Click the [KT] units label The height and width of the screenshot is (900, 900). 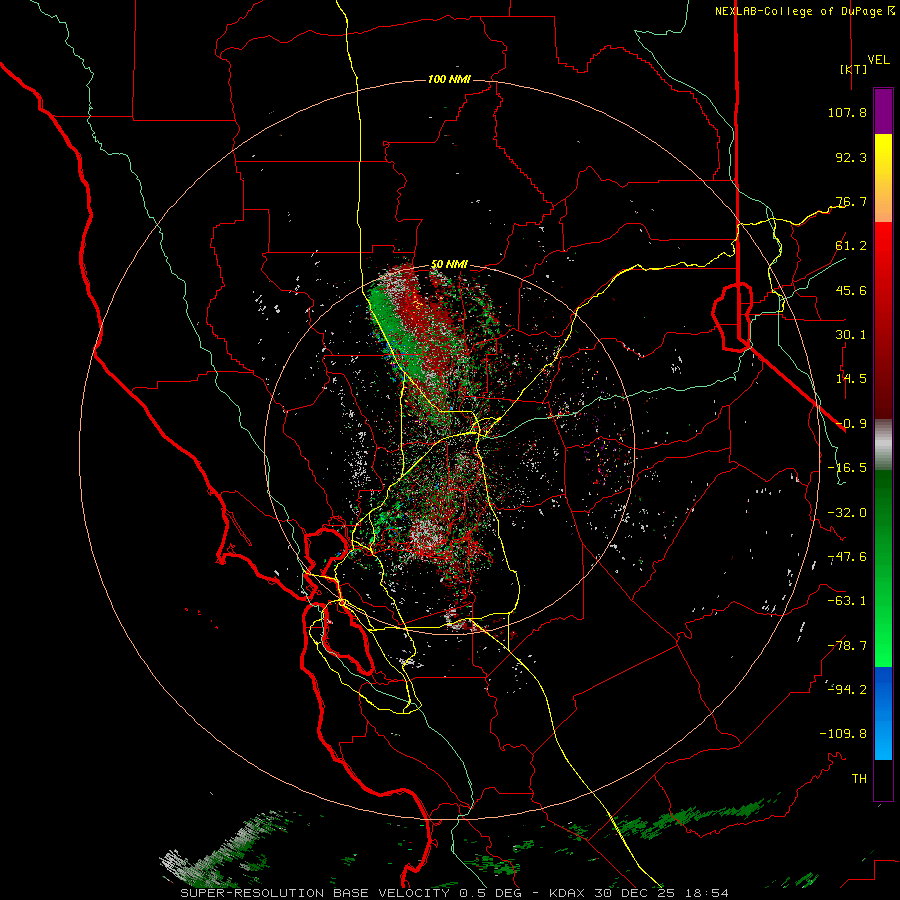854,69
